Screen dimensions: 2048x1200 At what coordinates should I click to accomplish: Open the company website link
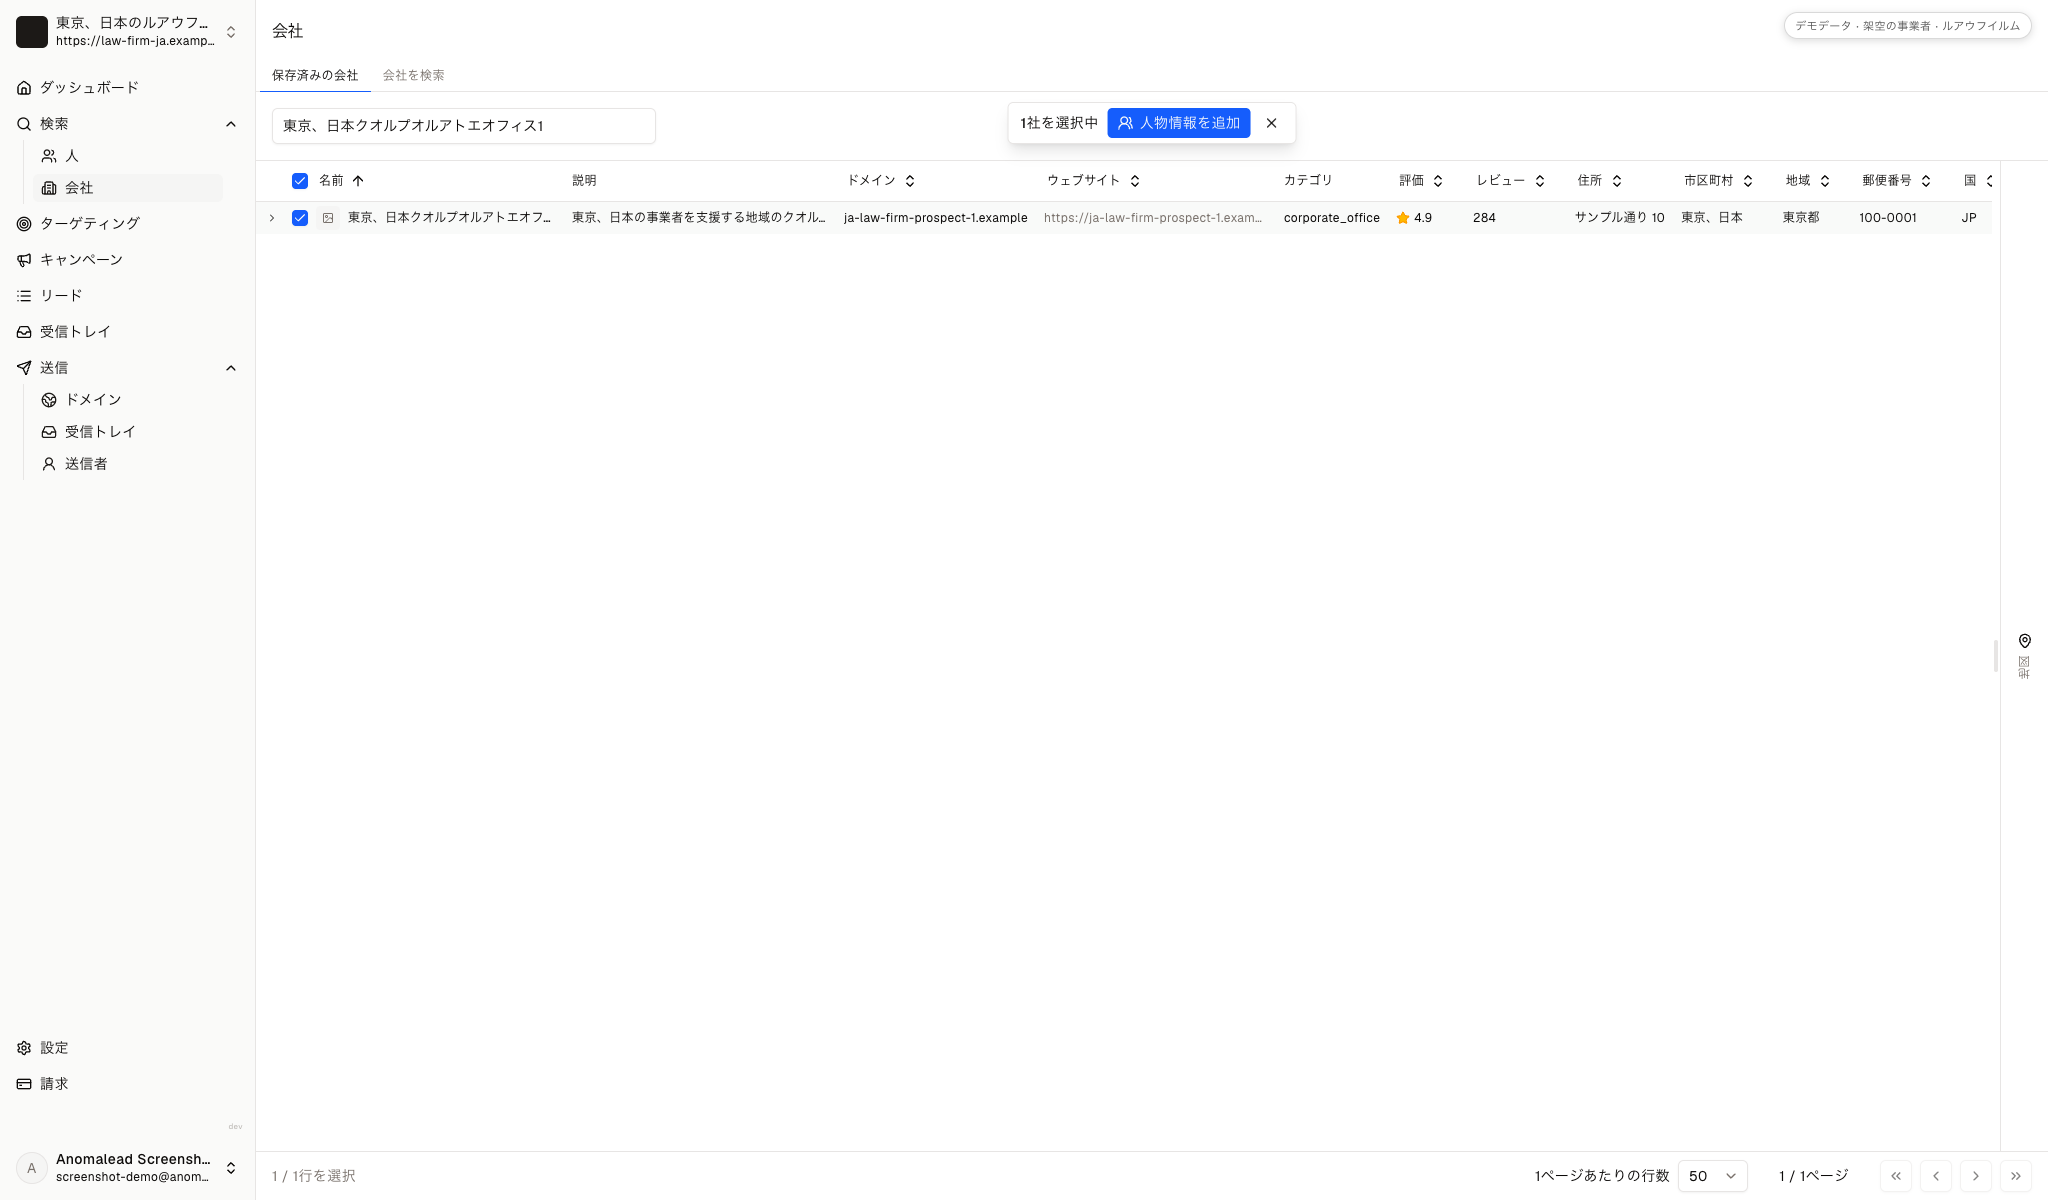tap(1152, 218)
